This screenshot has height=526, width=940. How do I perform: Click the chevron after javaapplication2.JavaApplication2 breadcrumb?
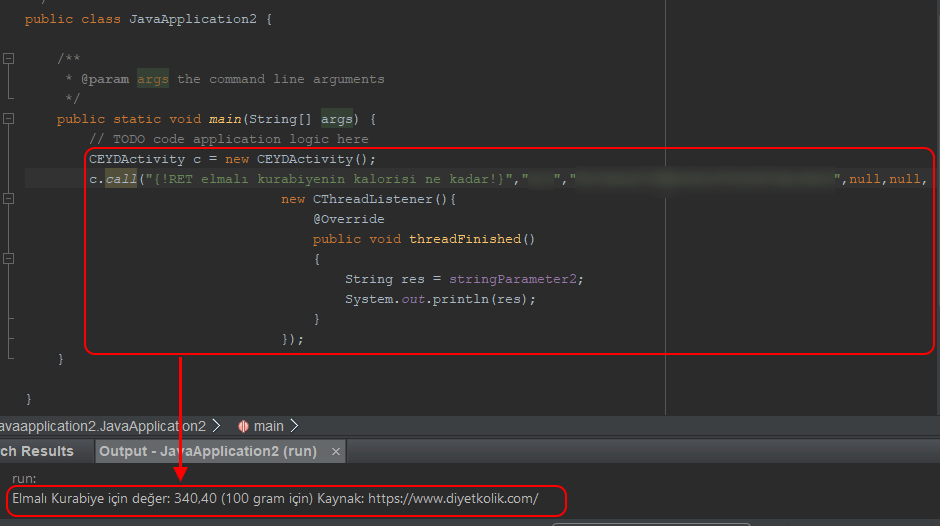coord(217,426)
